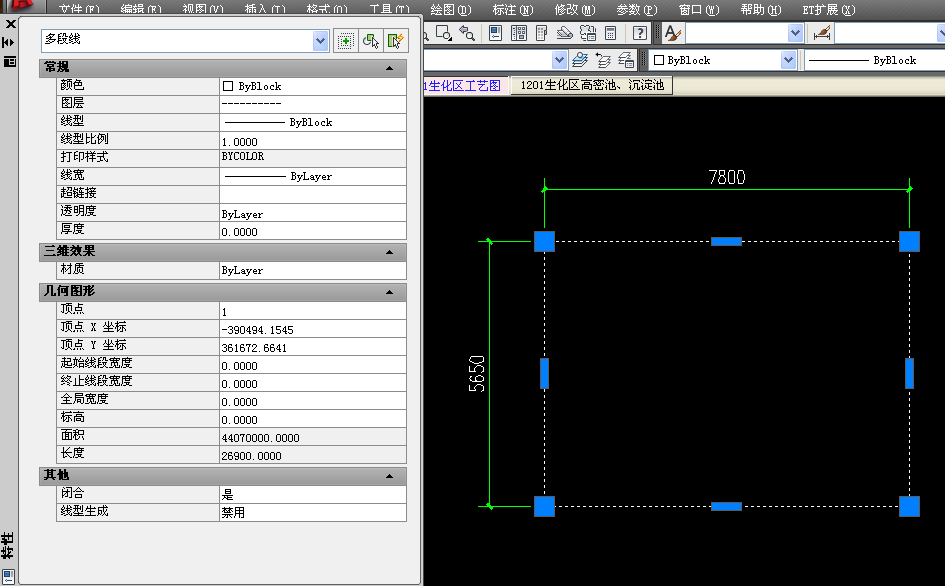The image size is (945, 586).
Task: Click the left edge midpoint grip
Action: point(544,373)
